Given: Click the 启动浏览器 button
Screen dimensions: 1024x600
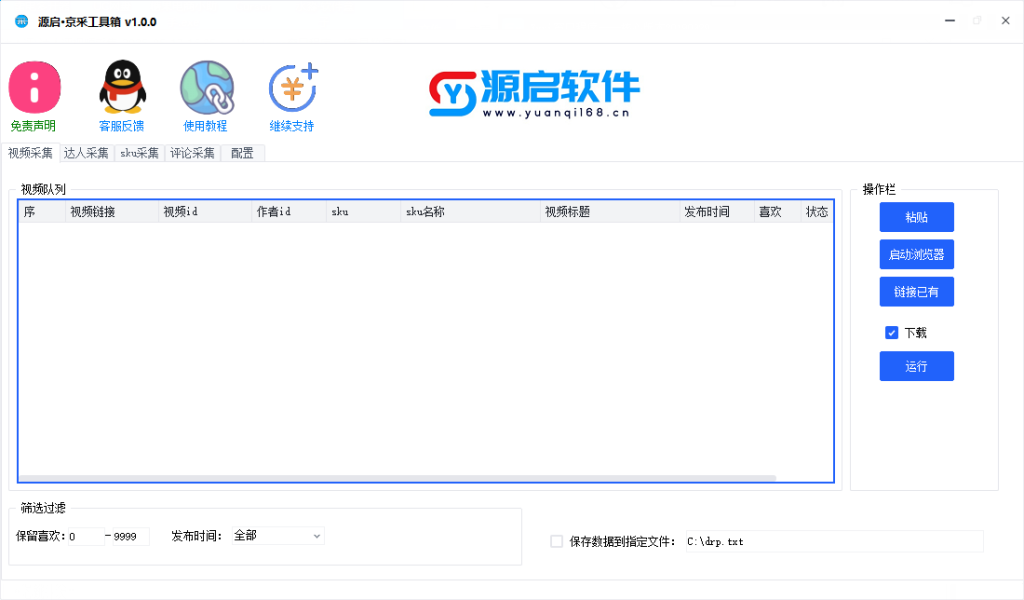Looking at the screenshot, I should 916,254.
